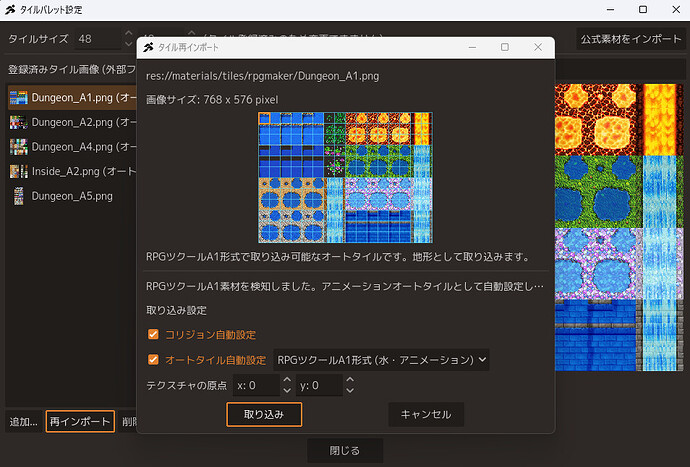
Task: Toggle コリジョン自動設定 checkbox
Action: 153,335
